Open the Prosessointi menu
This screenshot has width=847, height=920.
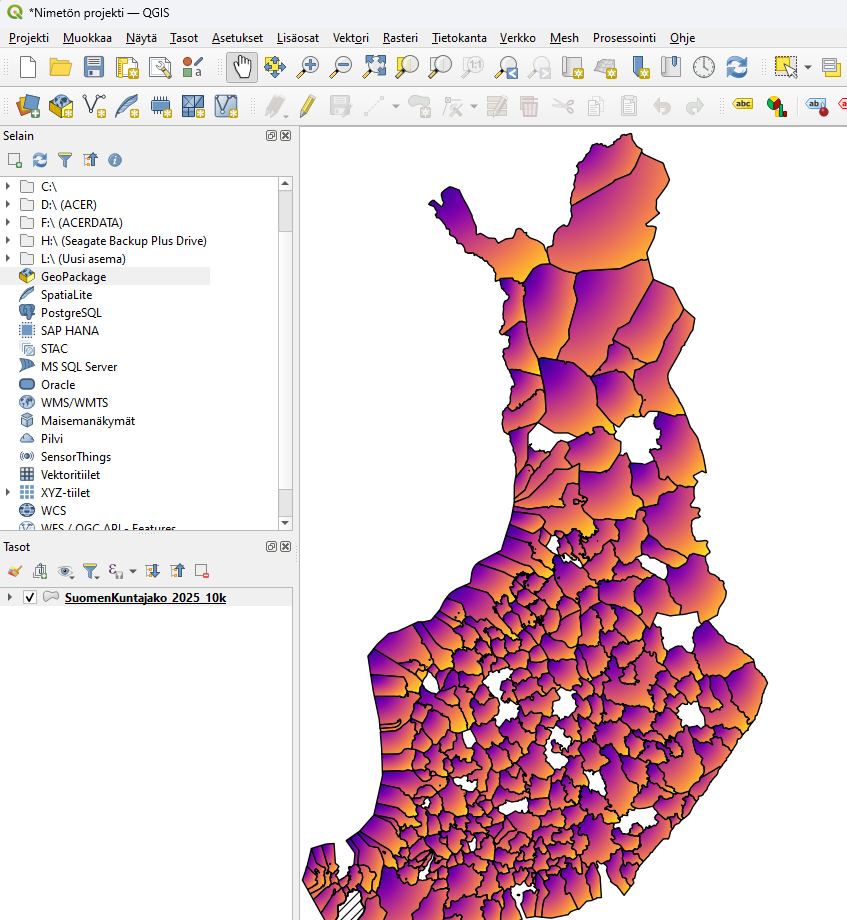coord(624,38)
